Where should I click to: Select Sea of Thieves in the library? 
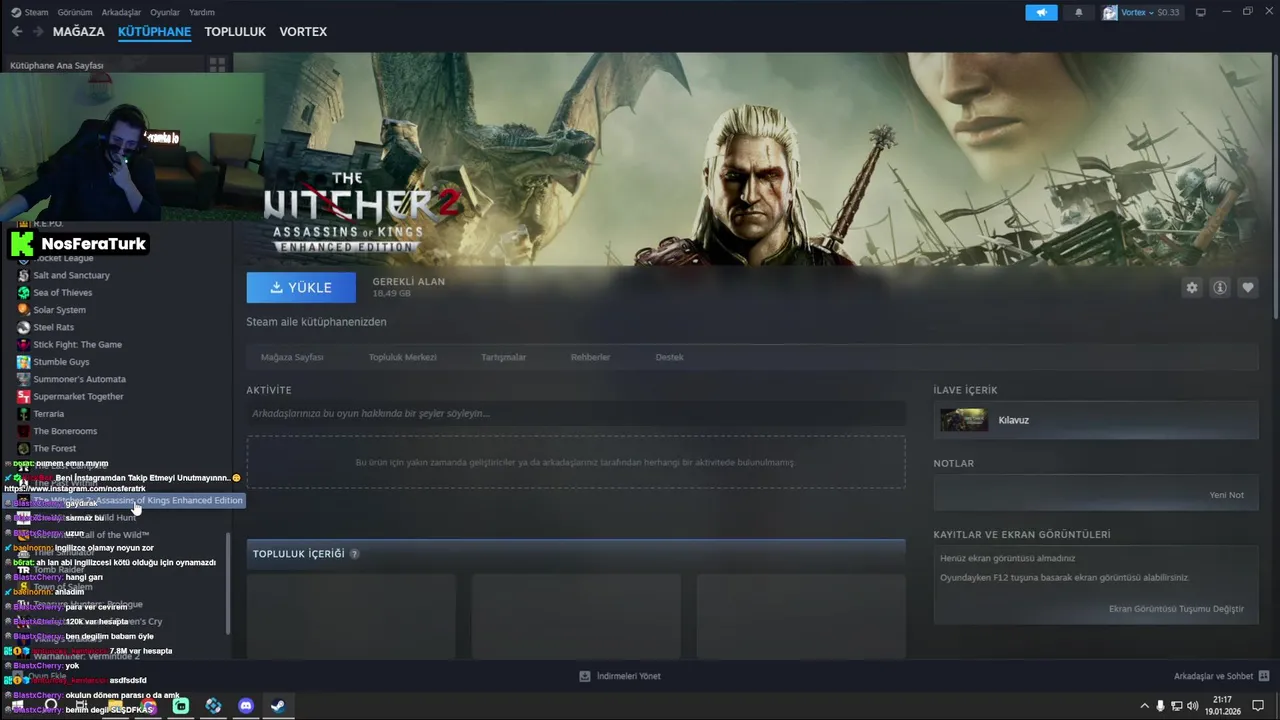[x=62, y=292]
